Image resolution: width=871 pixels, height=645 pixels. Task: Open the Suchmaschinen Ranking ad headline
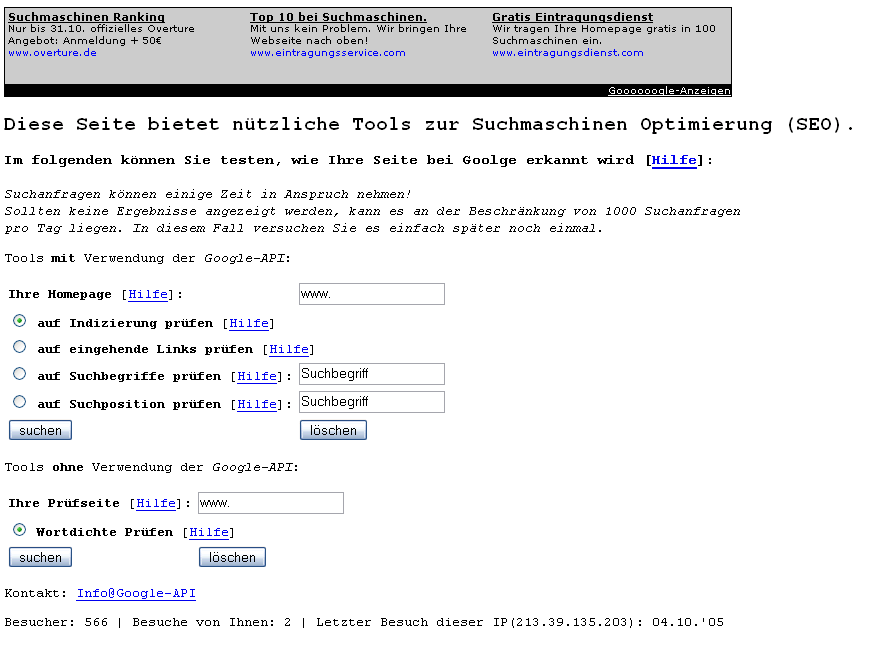click(x=86, y=17)
